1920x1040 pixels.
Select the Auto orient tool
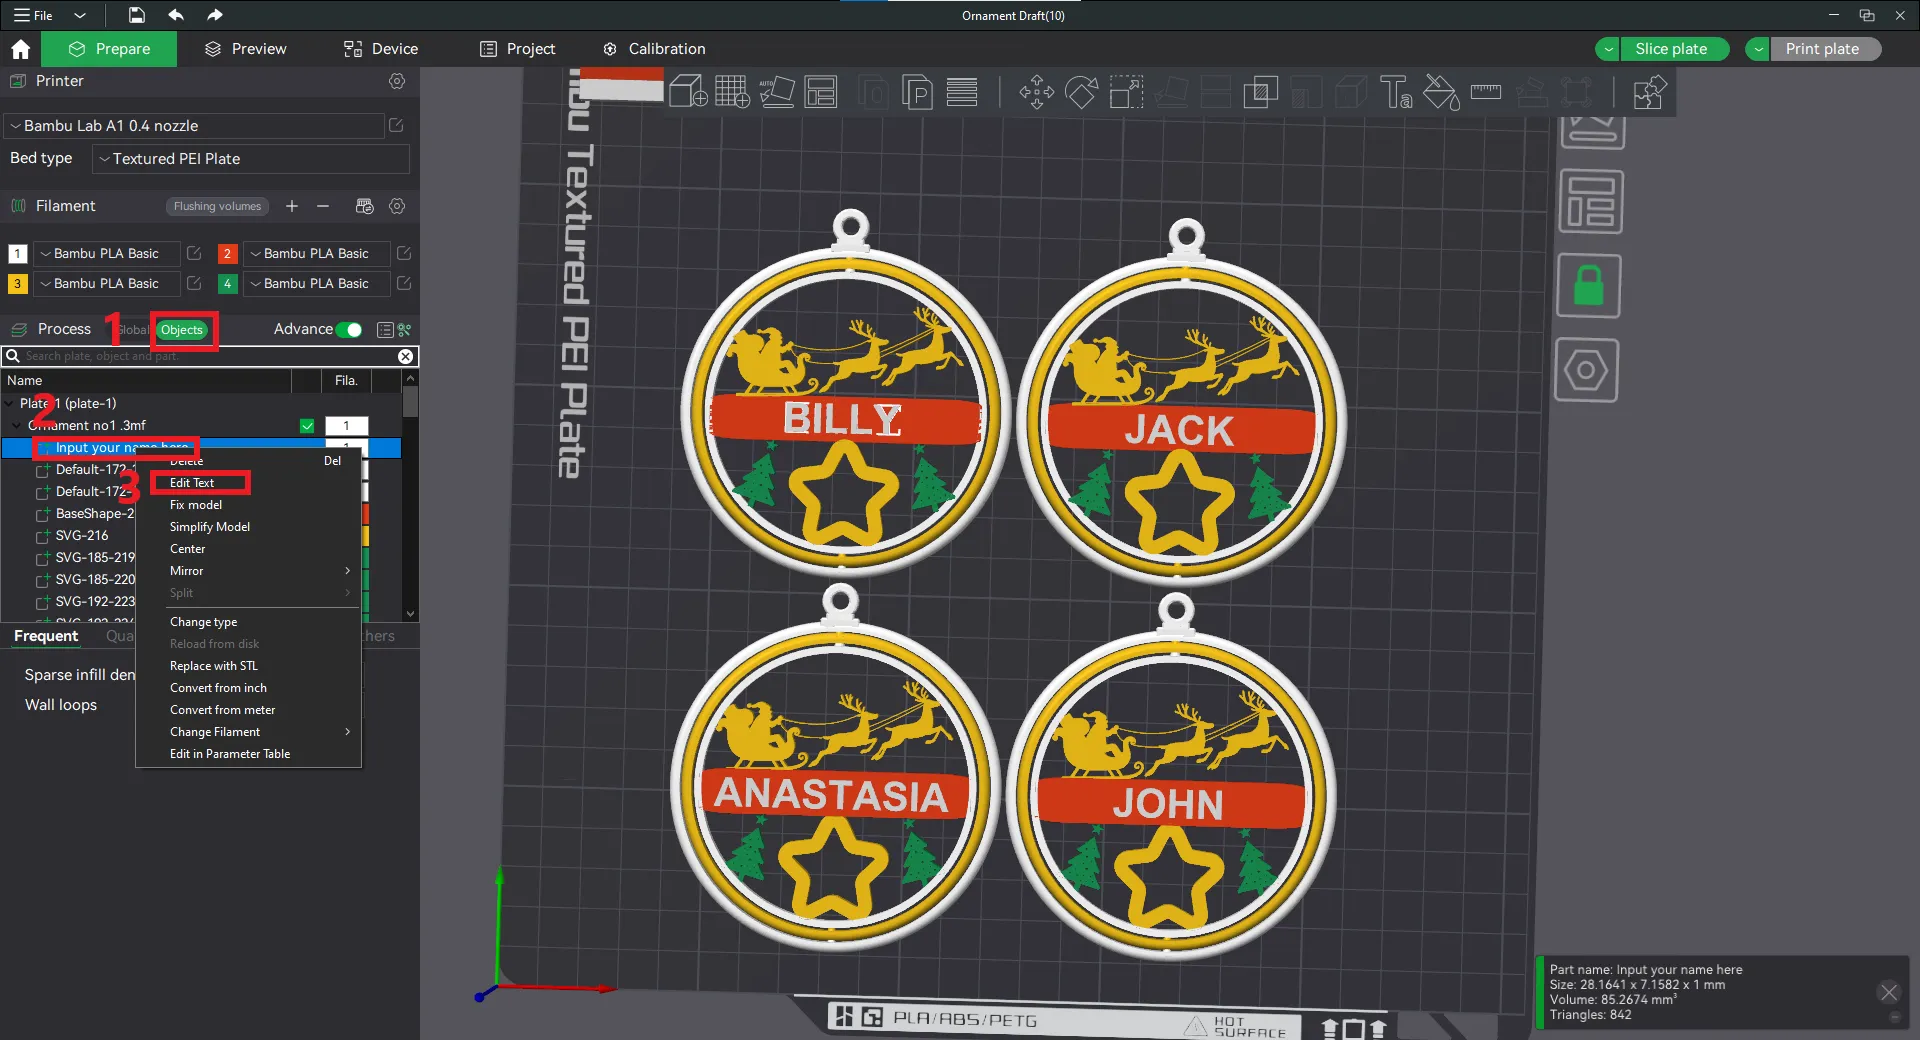pyautogui.click(x=777, y=93)
